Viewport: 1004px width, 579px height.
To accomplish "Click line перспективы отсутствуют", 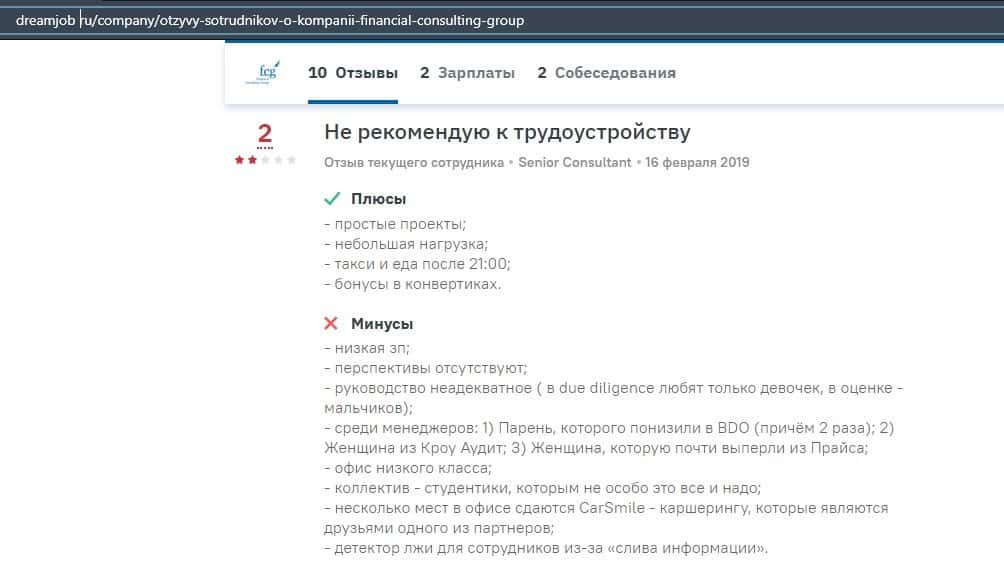I will tap(426, 368).
